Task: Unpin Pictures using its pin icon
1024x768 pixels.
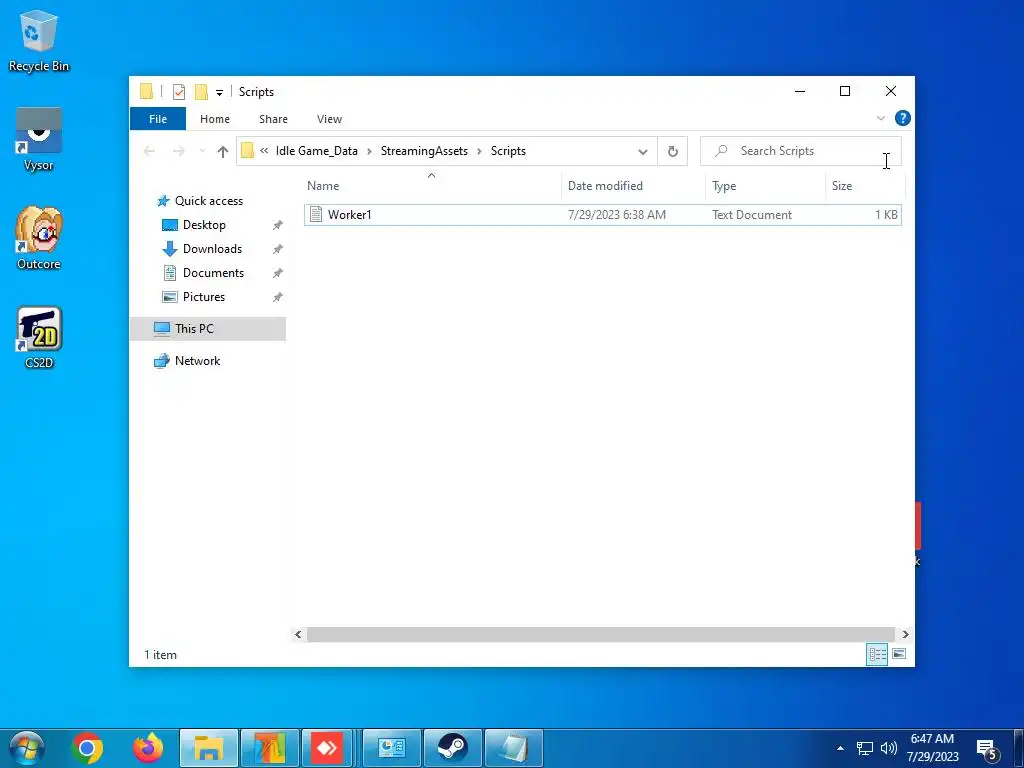Action: pos(278,297)
